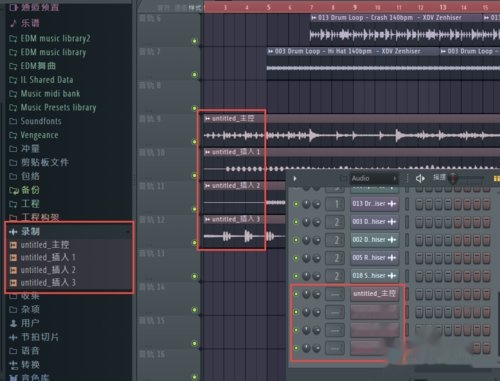500x381 pixels.
Task: Click the volume knob of 003 D..hiser channel
Action: point(317,222)
